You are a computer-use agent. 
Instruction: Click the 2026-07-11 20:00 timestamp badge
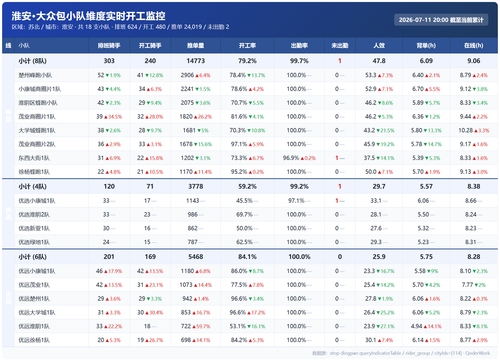[441, 20]
